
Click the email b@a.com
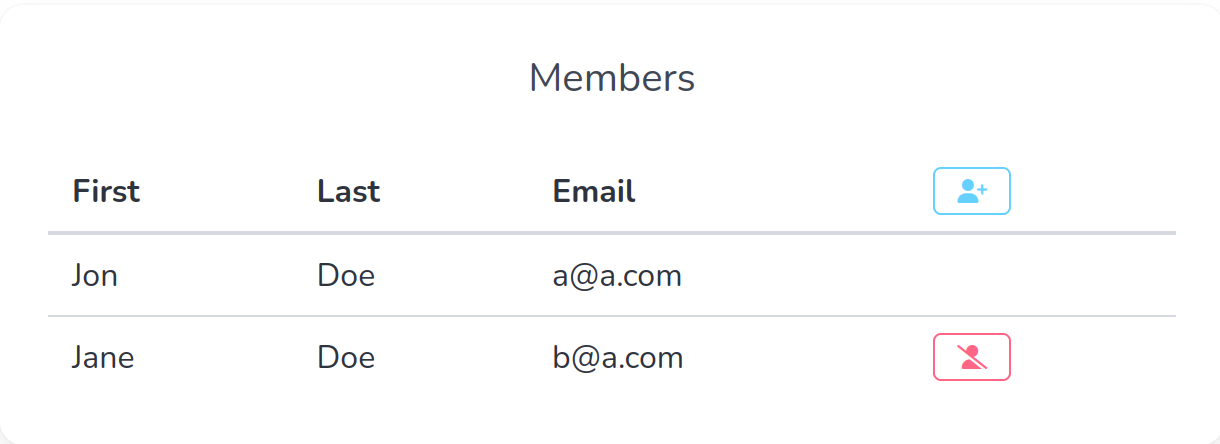click(x=617, y=357)
